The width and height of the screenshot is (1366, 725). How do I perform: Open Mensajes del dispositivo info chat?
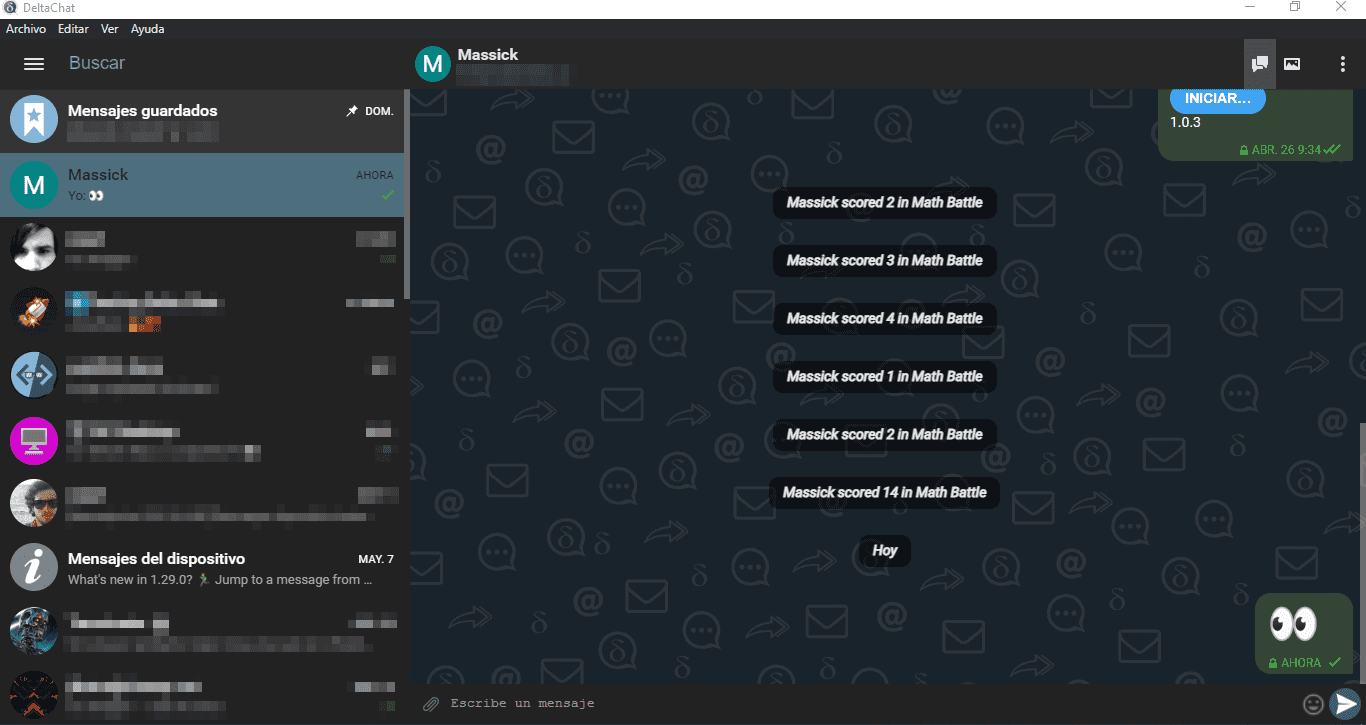tap(200, 568)
